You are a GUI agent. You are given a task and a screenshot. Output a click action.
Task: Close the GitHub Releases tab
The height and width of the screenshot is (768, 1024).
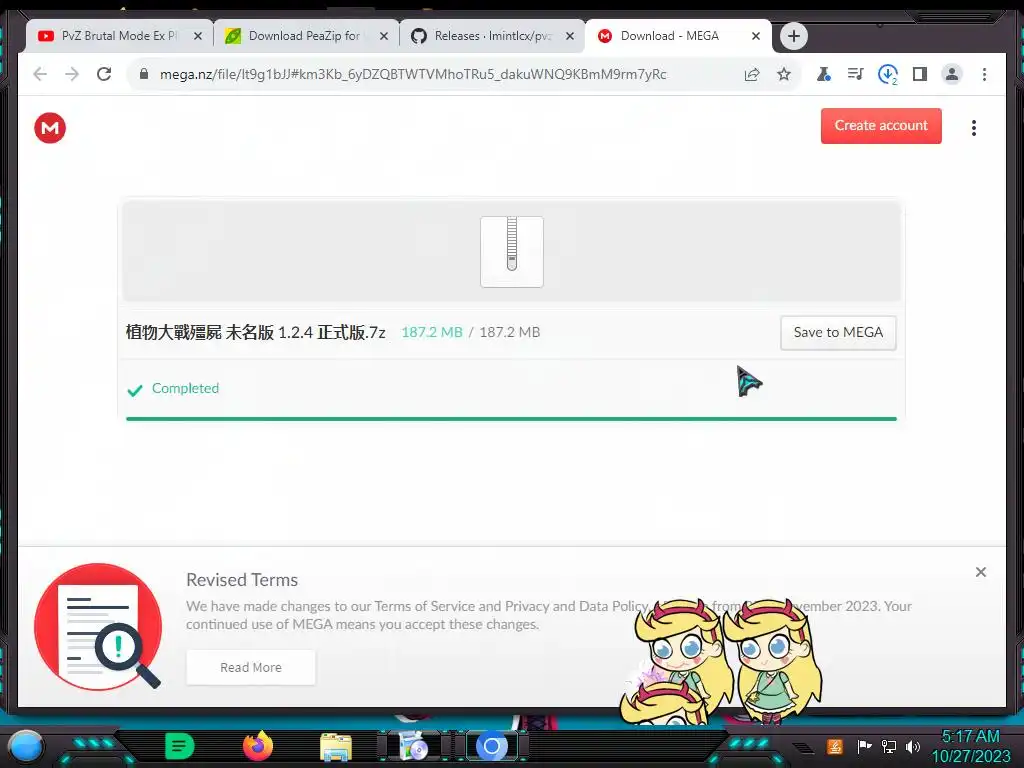[570, 37]
